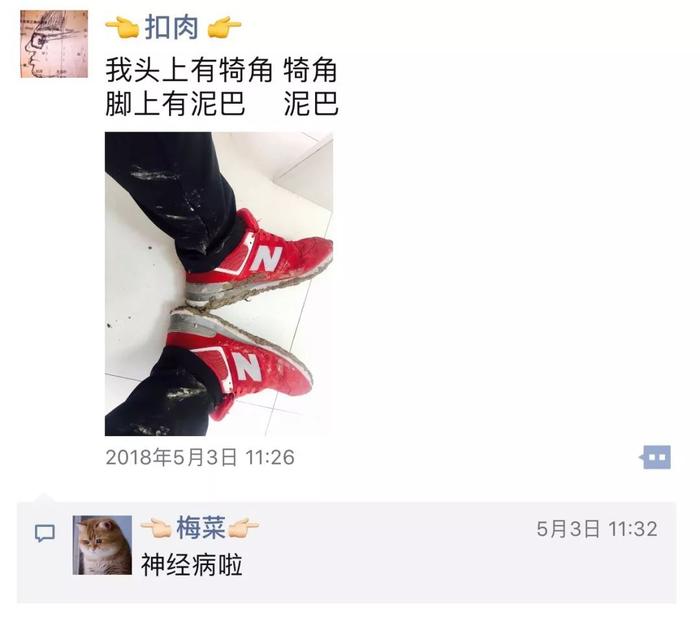The image size is (700, 617).
Task: Tap the 扣肉 username
Action: pyautogui.click(x=171, y=27)
